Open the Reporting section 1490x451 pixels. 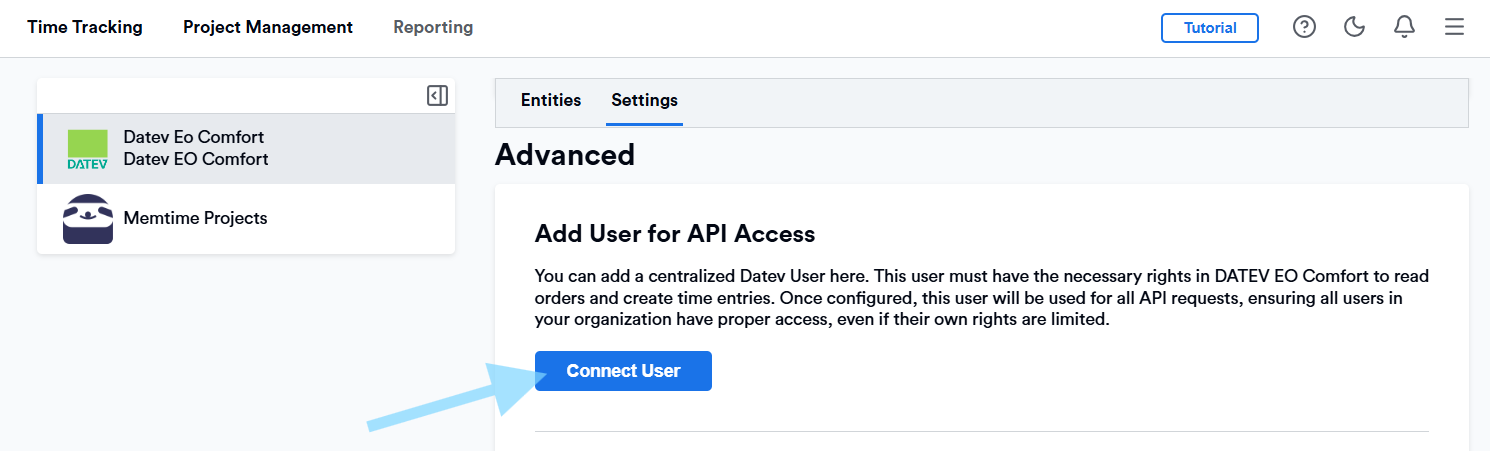coord(433,28)
